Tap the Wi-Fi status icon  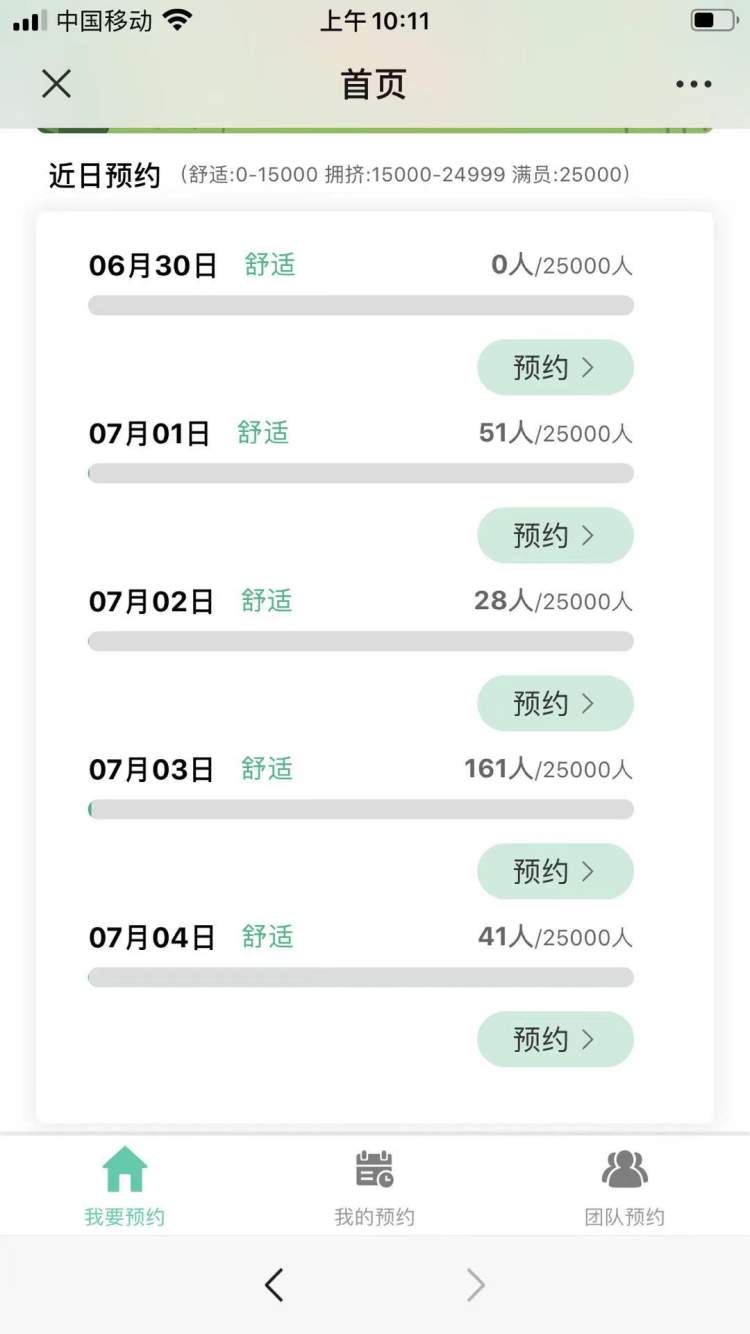[x=177, y=20]
